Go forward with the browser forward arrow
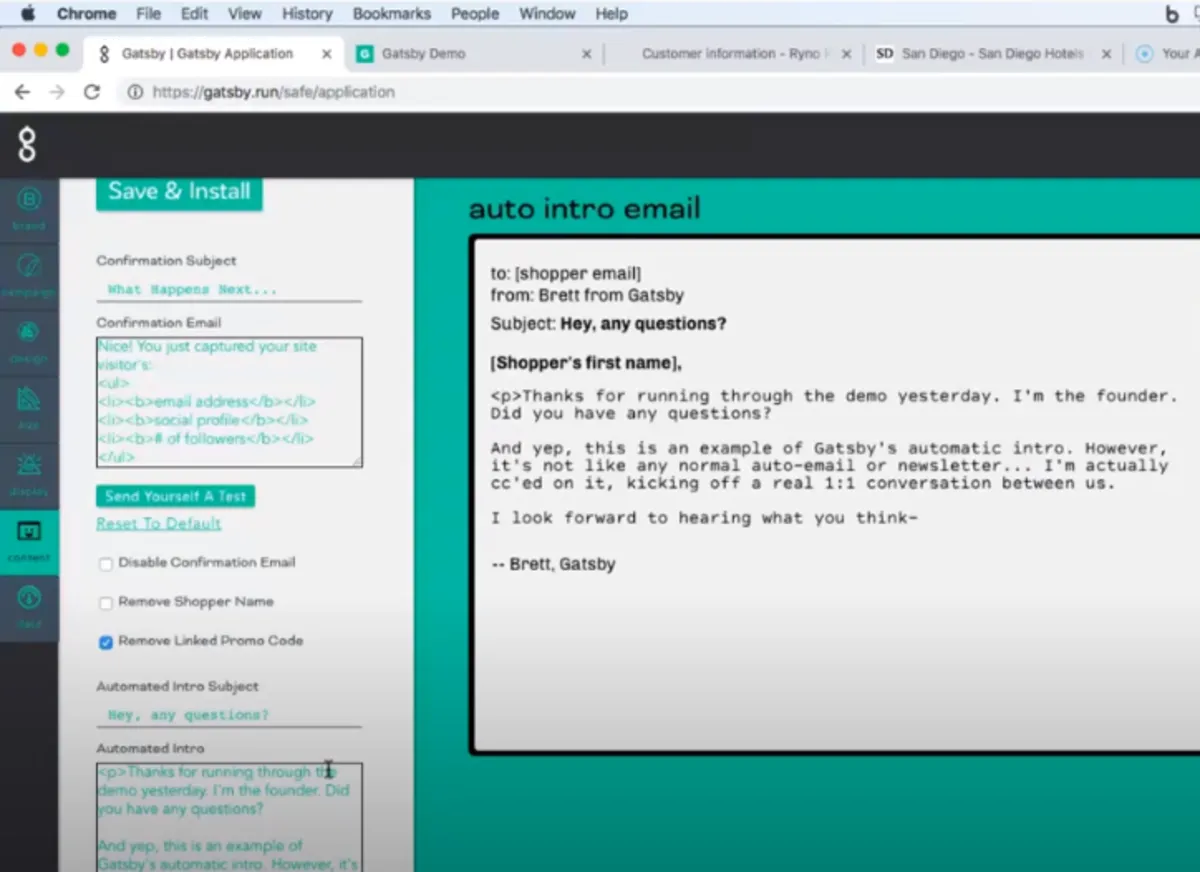This screenshot has width=1200, height=872. coord(57,92)
